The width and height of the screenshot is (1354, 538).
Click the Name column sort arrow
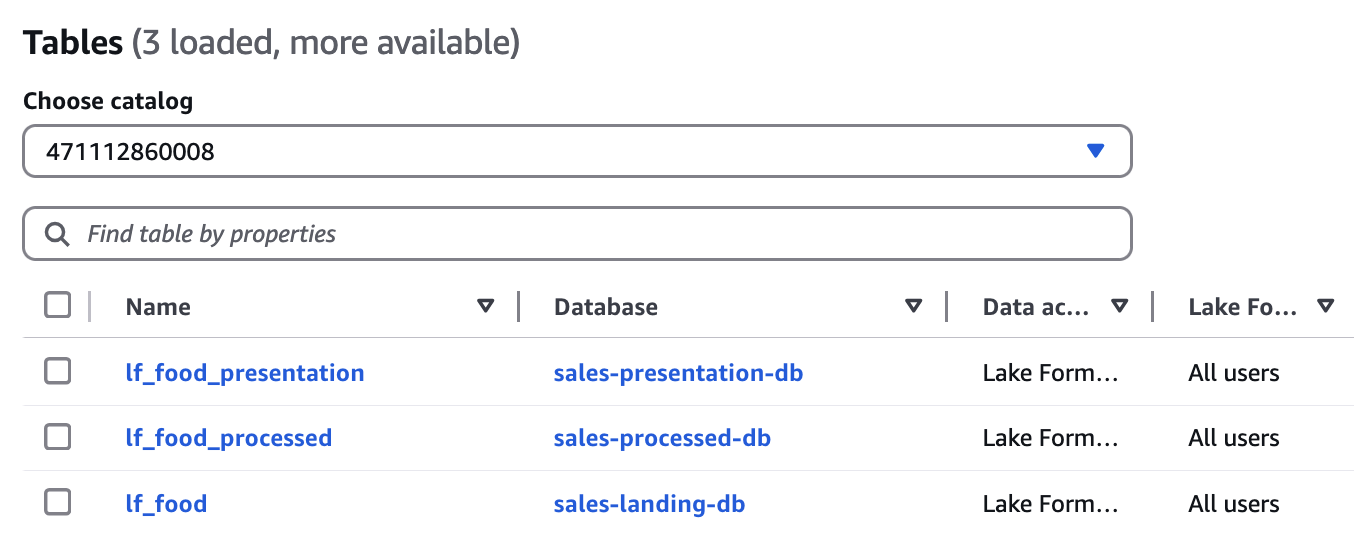point(486,306)
